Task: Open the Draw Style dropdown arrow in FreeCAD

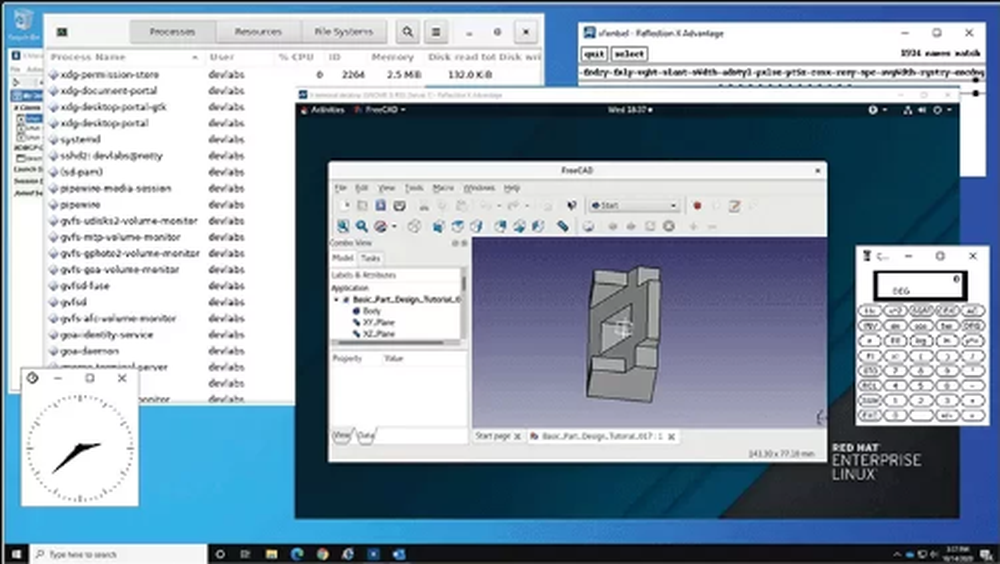Action: tap(394, 226)
